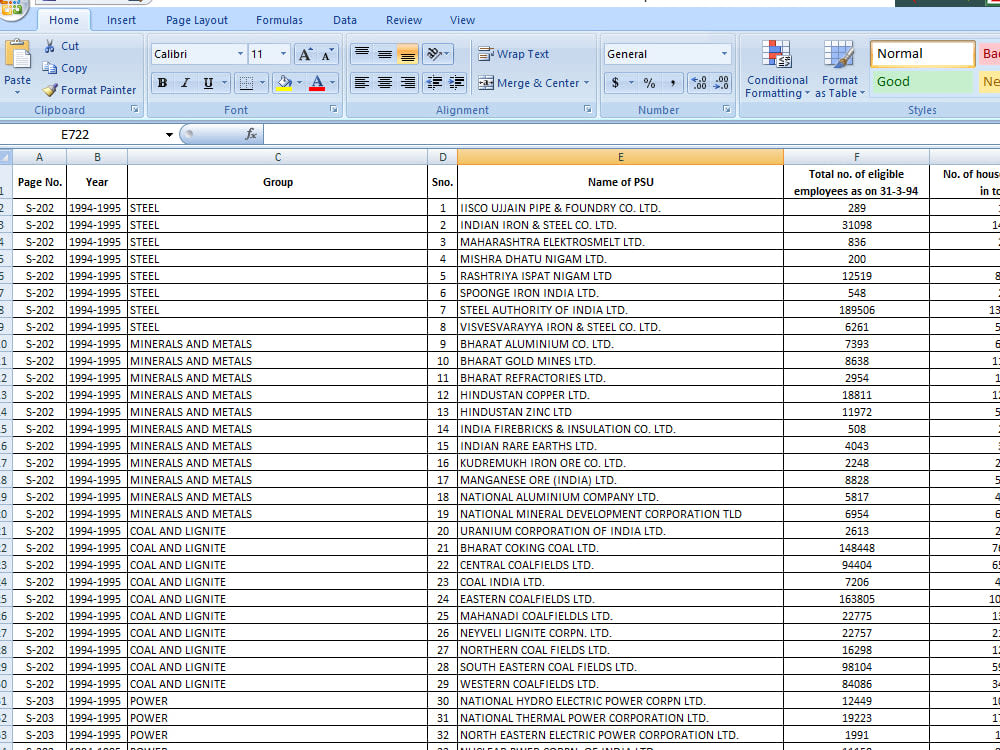This screenshot has height=750, width=1000.
Task: Align text right
Action: [408, 83]
